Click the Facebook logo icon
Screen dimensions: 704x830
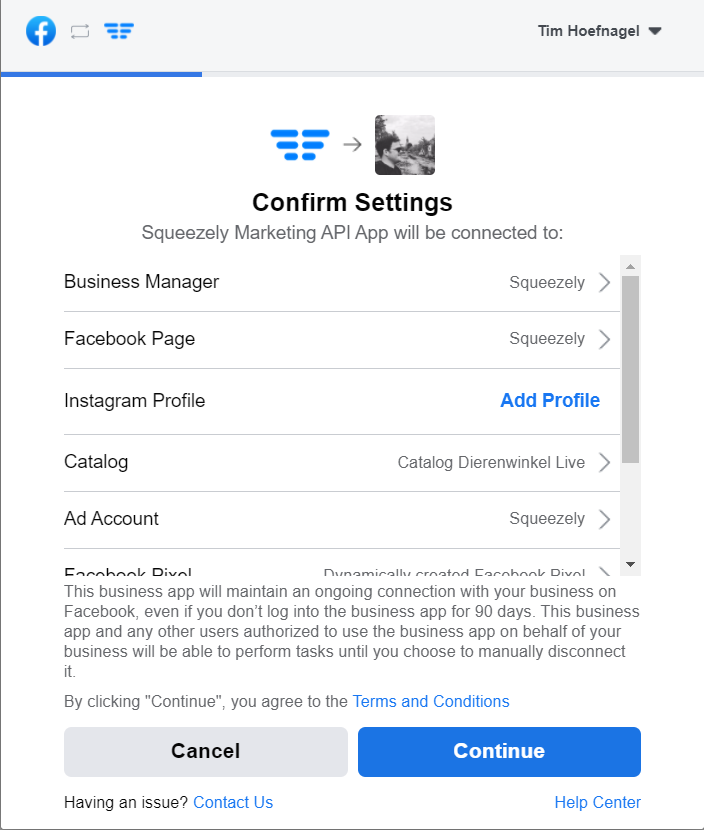[x=41, y=31]
